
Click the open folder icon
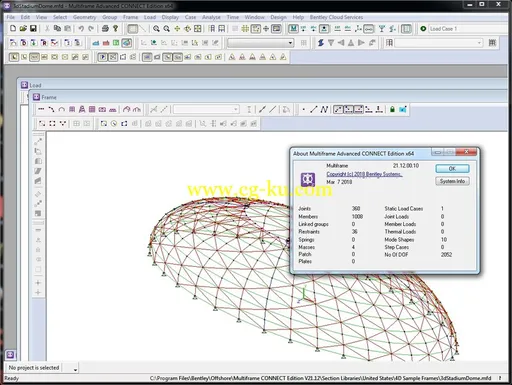click(23, 29)
